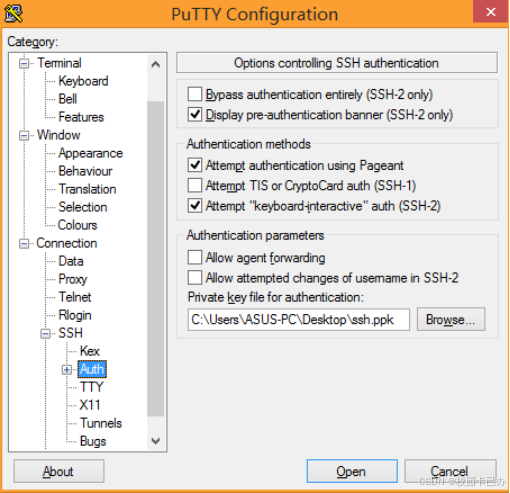Click the Open button
The image size is (510, 493).
tap(352, 471)
